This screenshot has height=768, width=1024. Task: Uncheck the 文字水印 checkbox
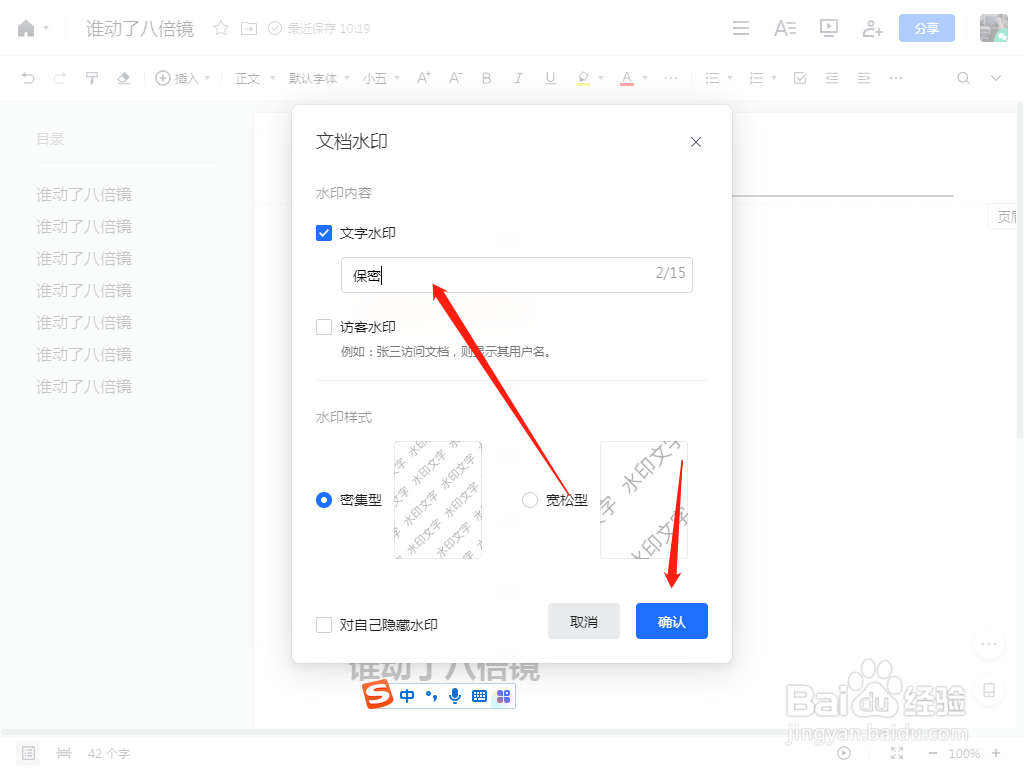pyautogui.click(x=324, y=233)
